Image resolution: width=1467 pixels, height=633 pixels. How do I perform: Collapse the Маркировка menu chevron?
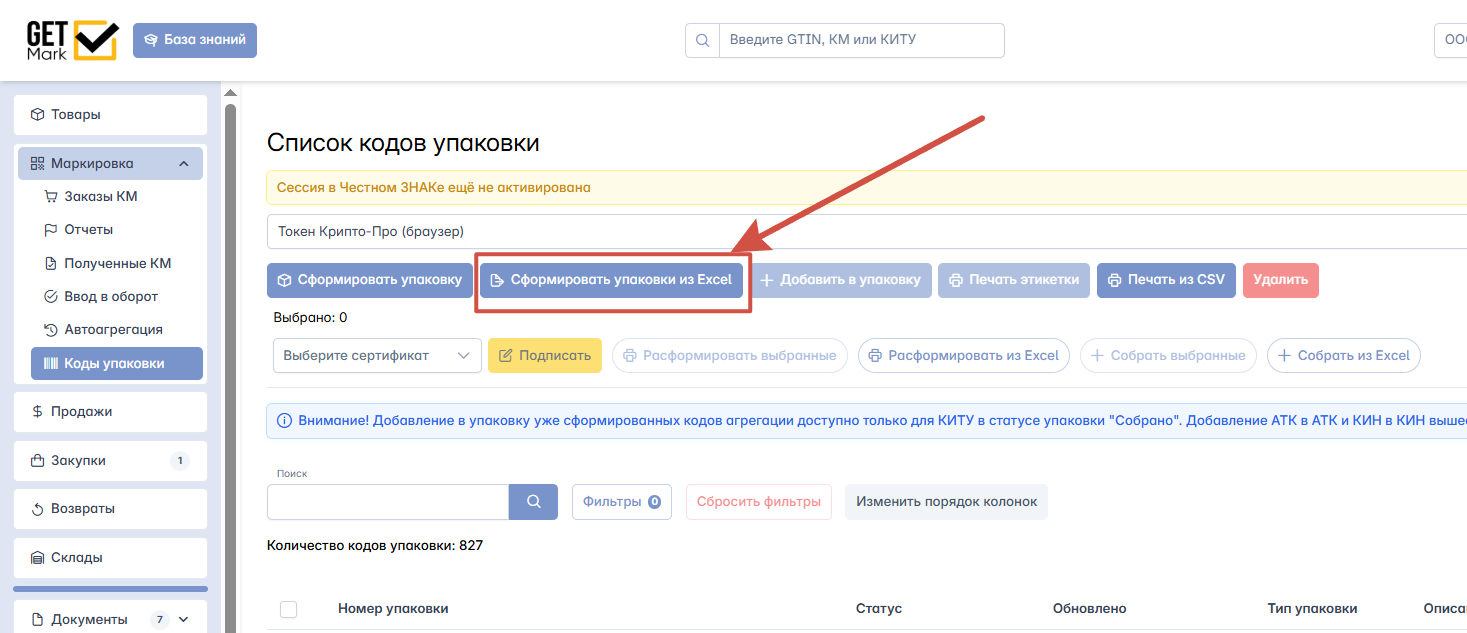coord(183,163)
